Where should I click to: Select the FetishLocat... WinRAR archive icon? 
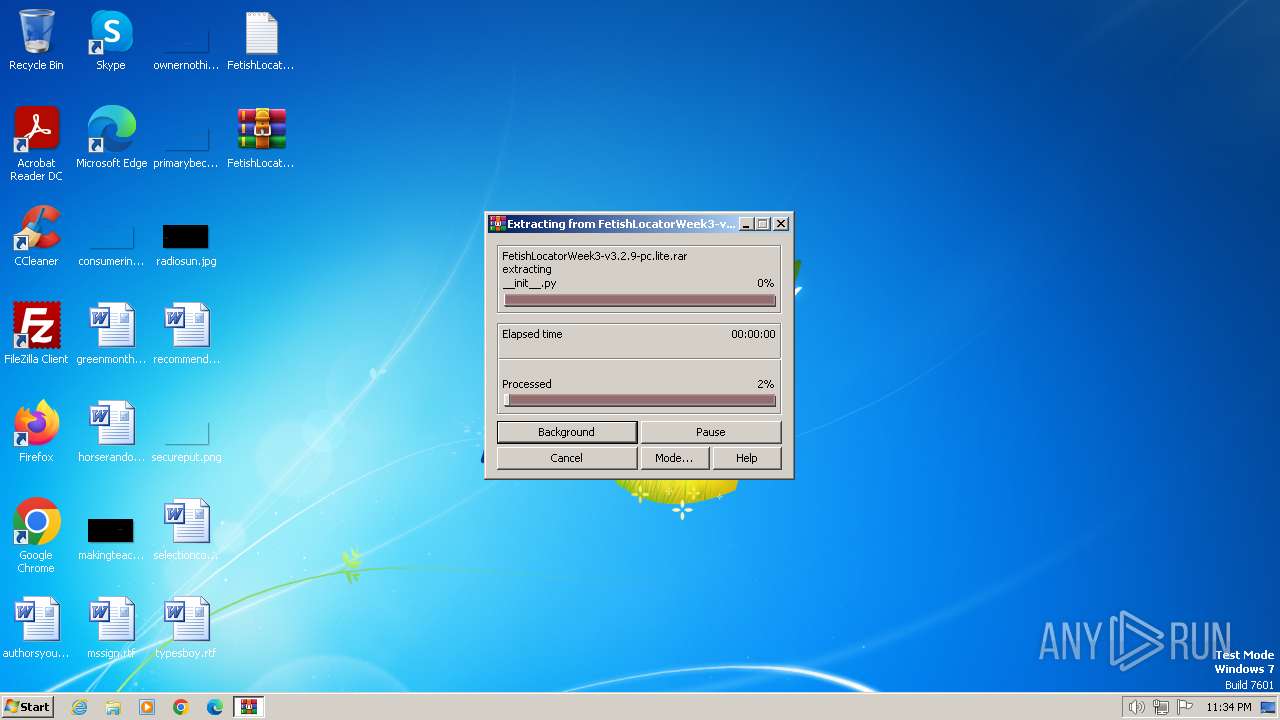point(261,139)
